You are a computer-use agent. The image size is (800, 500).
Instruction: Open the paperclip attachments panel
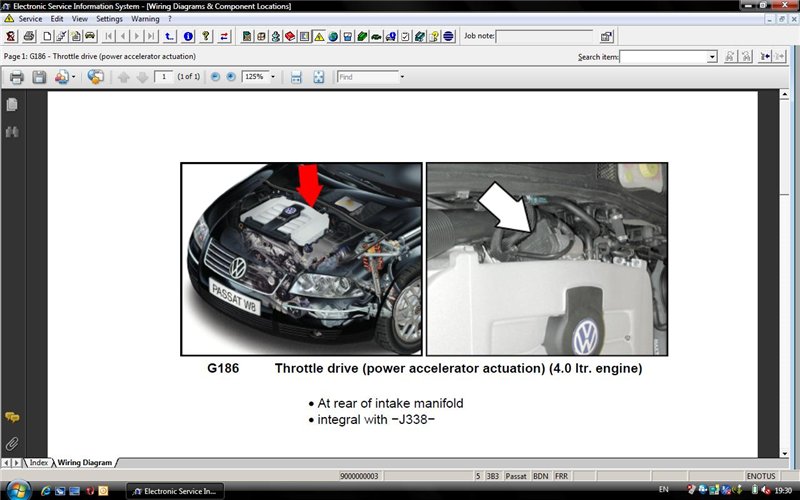[12, 443]
